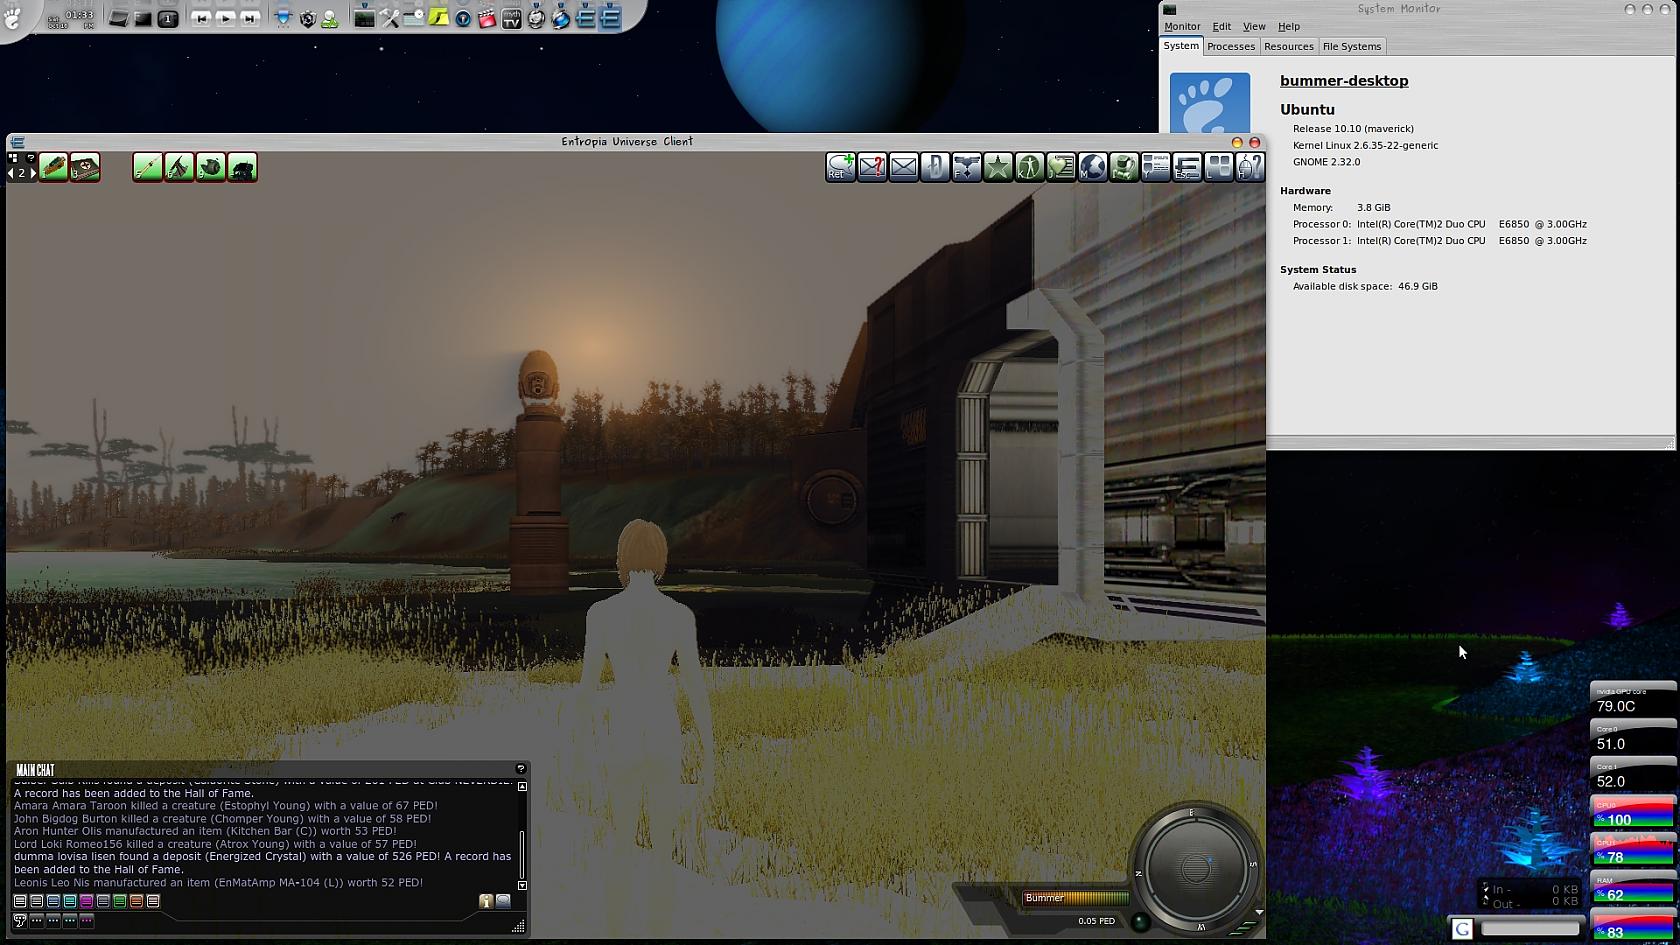Click the Esc menu icon
The height and width of the screenshot is (945, 1680).
1187,167
